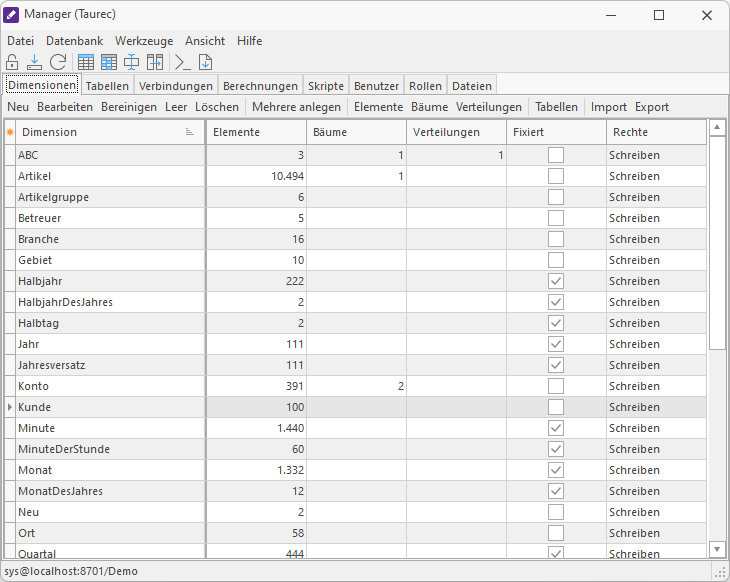
Task: Open the script console prompt icon
Action: point(182,62)
